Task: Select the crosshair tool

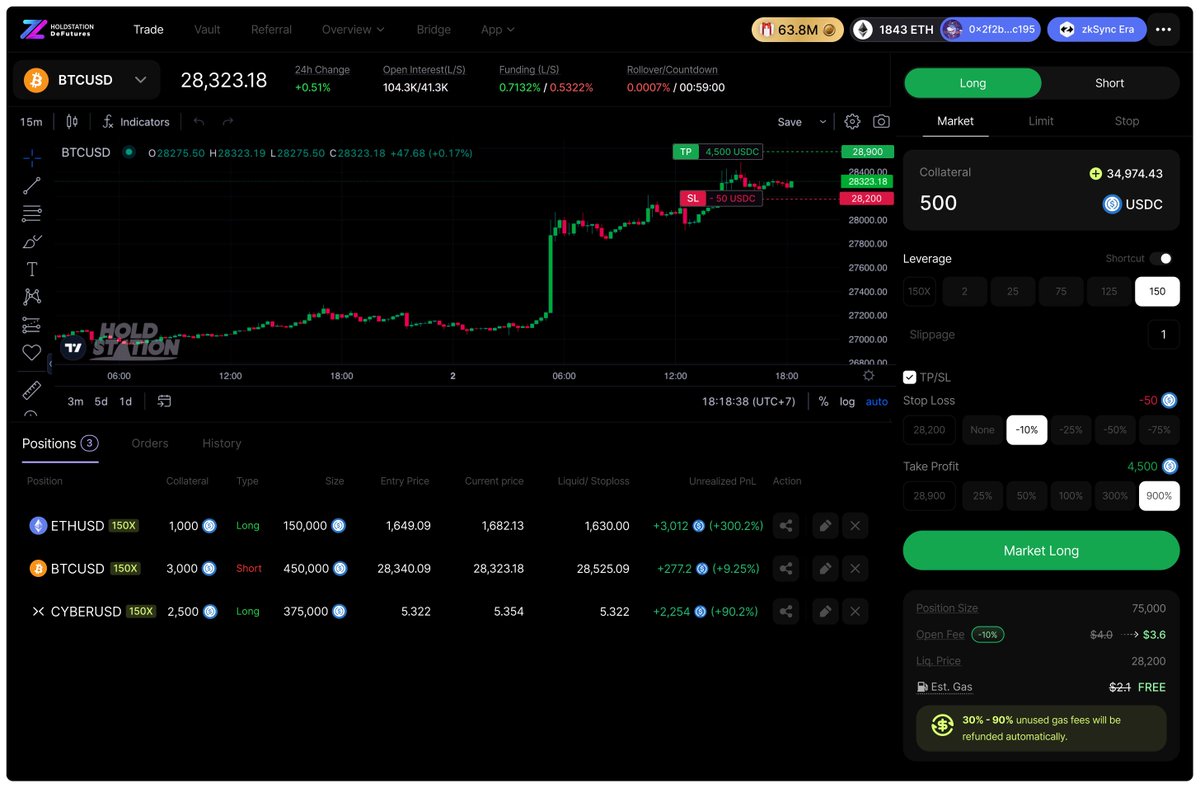Action: click(x=31, y=157)
